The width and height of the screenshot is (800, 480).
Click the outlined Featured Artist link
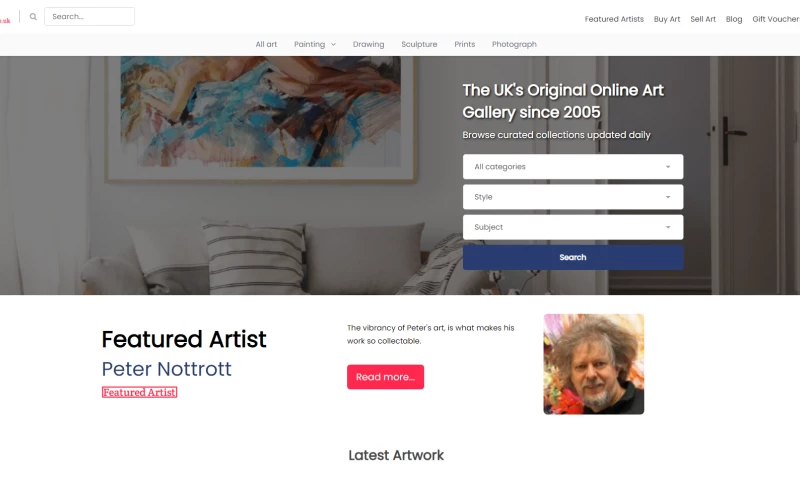pyautogui.click(x=139, y=392)
